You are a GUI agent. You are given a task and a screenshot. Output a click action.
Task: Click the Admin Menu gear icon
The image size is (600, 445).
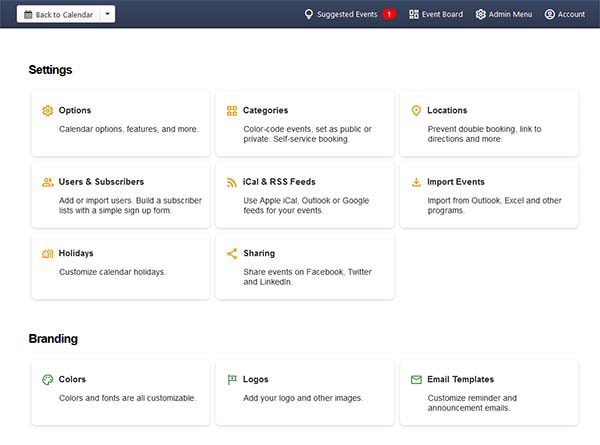tap(480, 15)
